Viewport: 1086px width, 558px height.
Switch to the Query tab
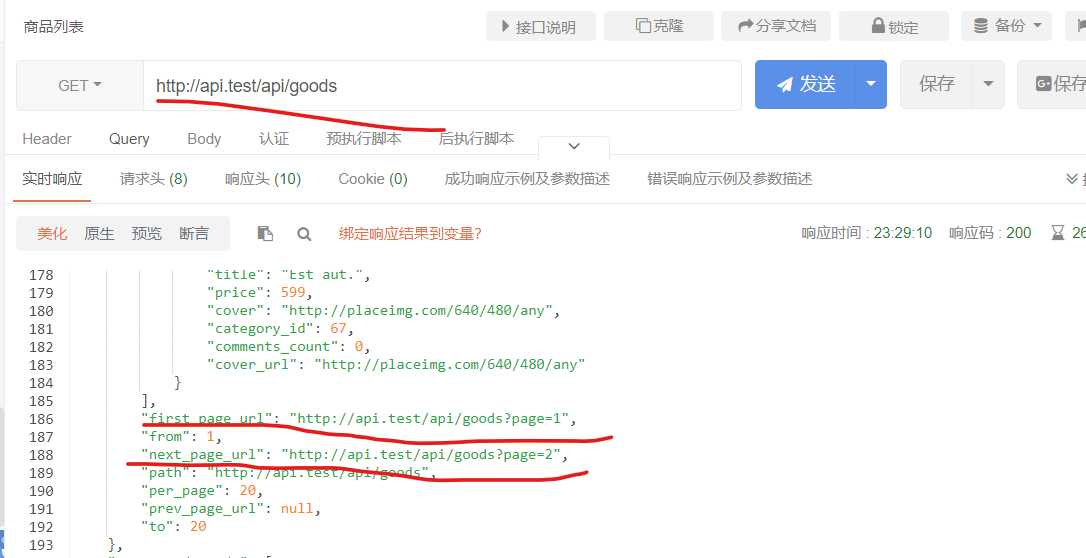(x=129, y=139)
